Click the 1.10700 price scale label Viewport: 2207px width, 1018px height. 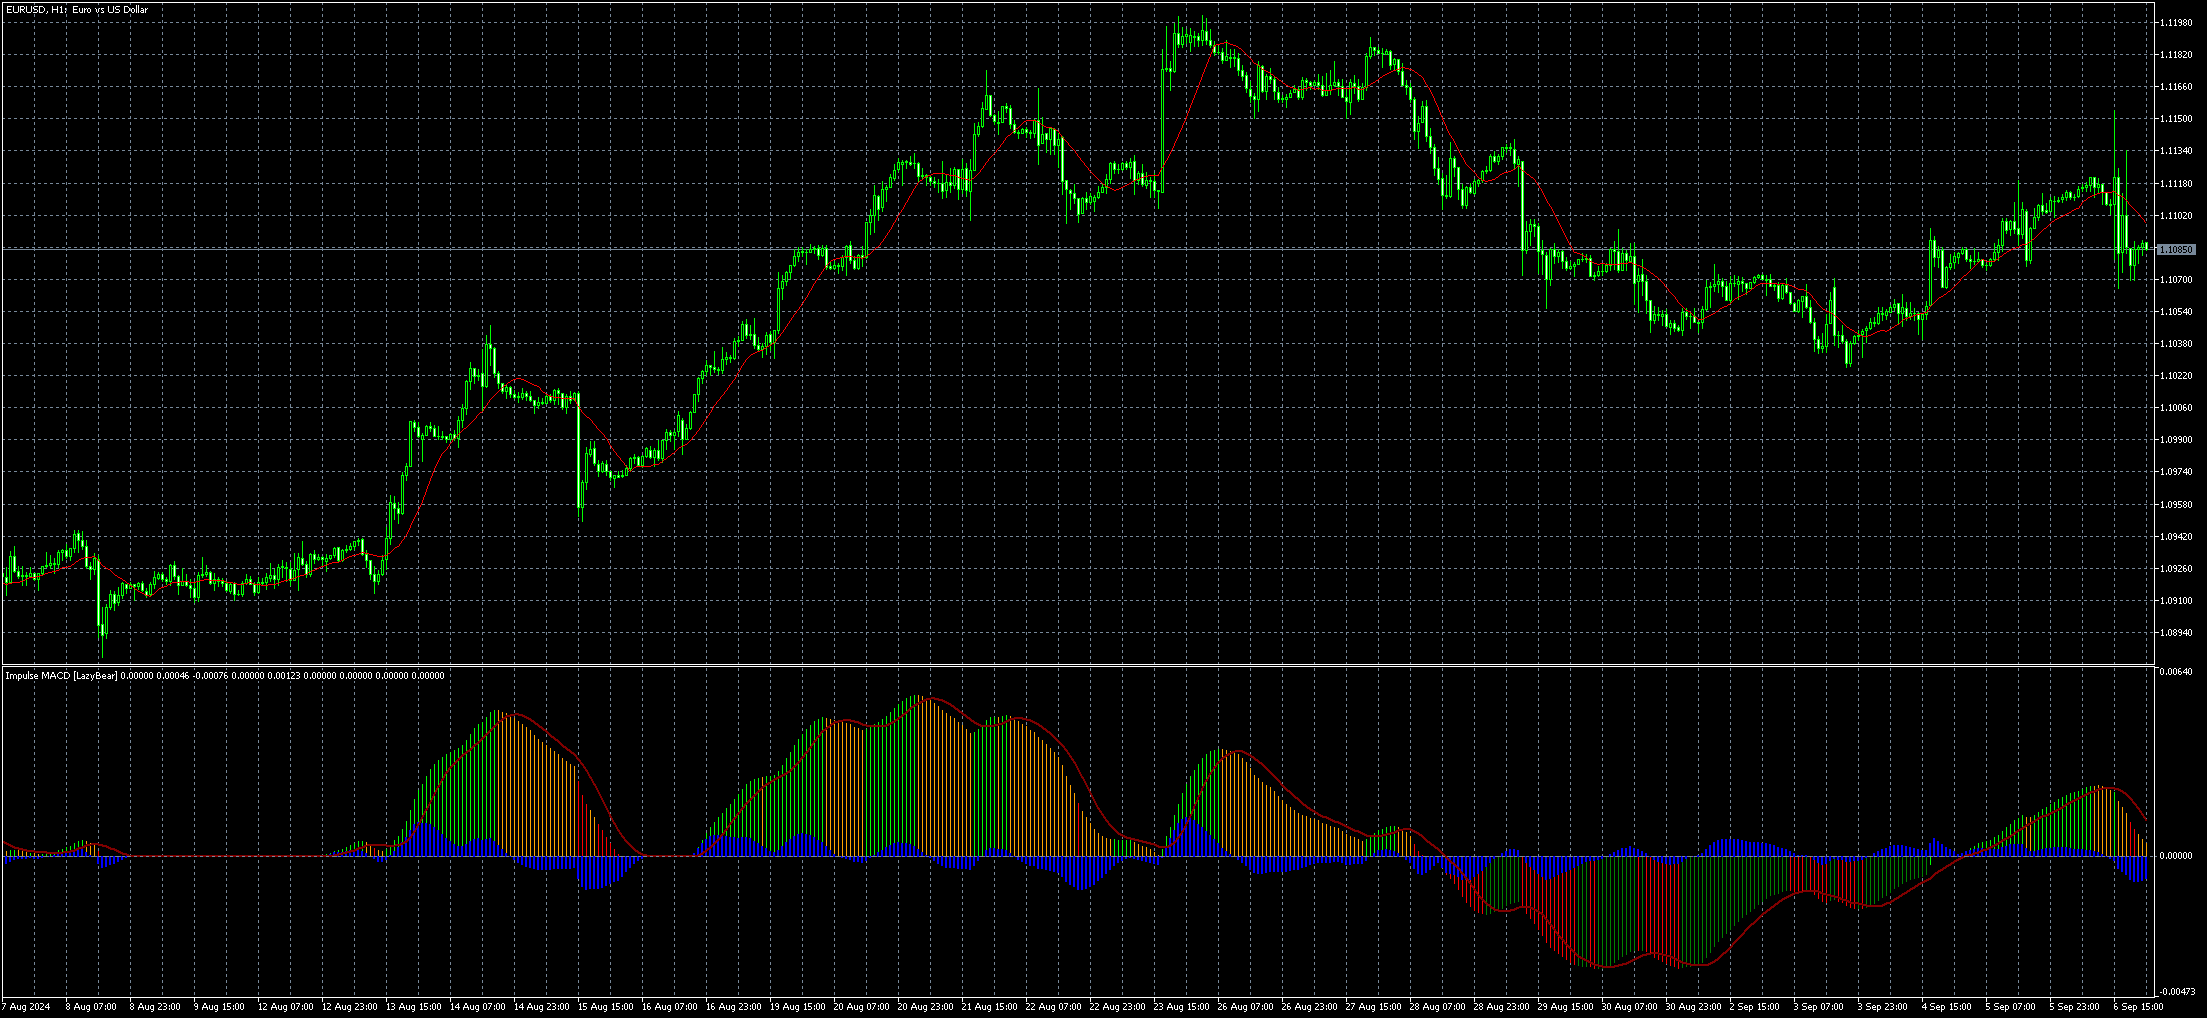2175,280
